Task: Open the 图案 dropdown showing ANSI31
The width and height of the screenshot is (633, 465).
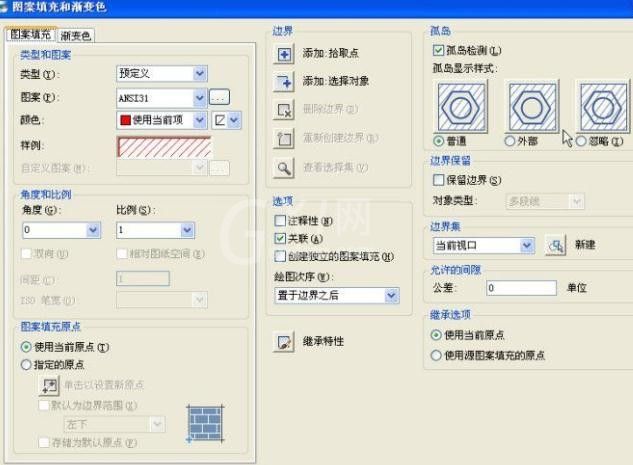Action: point(162,98)
